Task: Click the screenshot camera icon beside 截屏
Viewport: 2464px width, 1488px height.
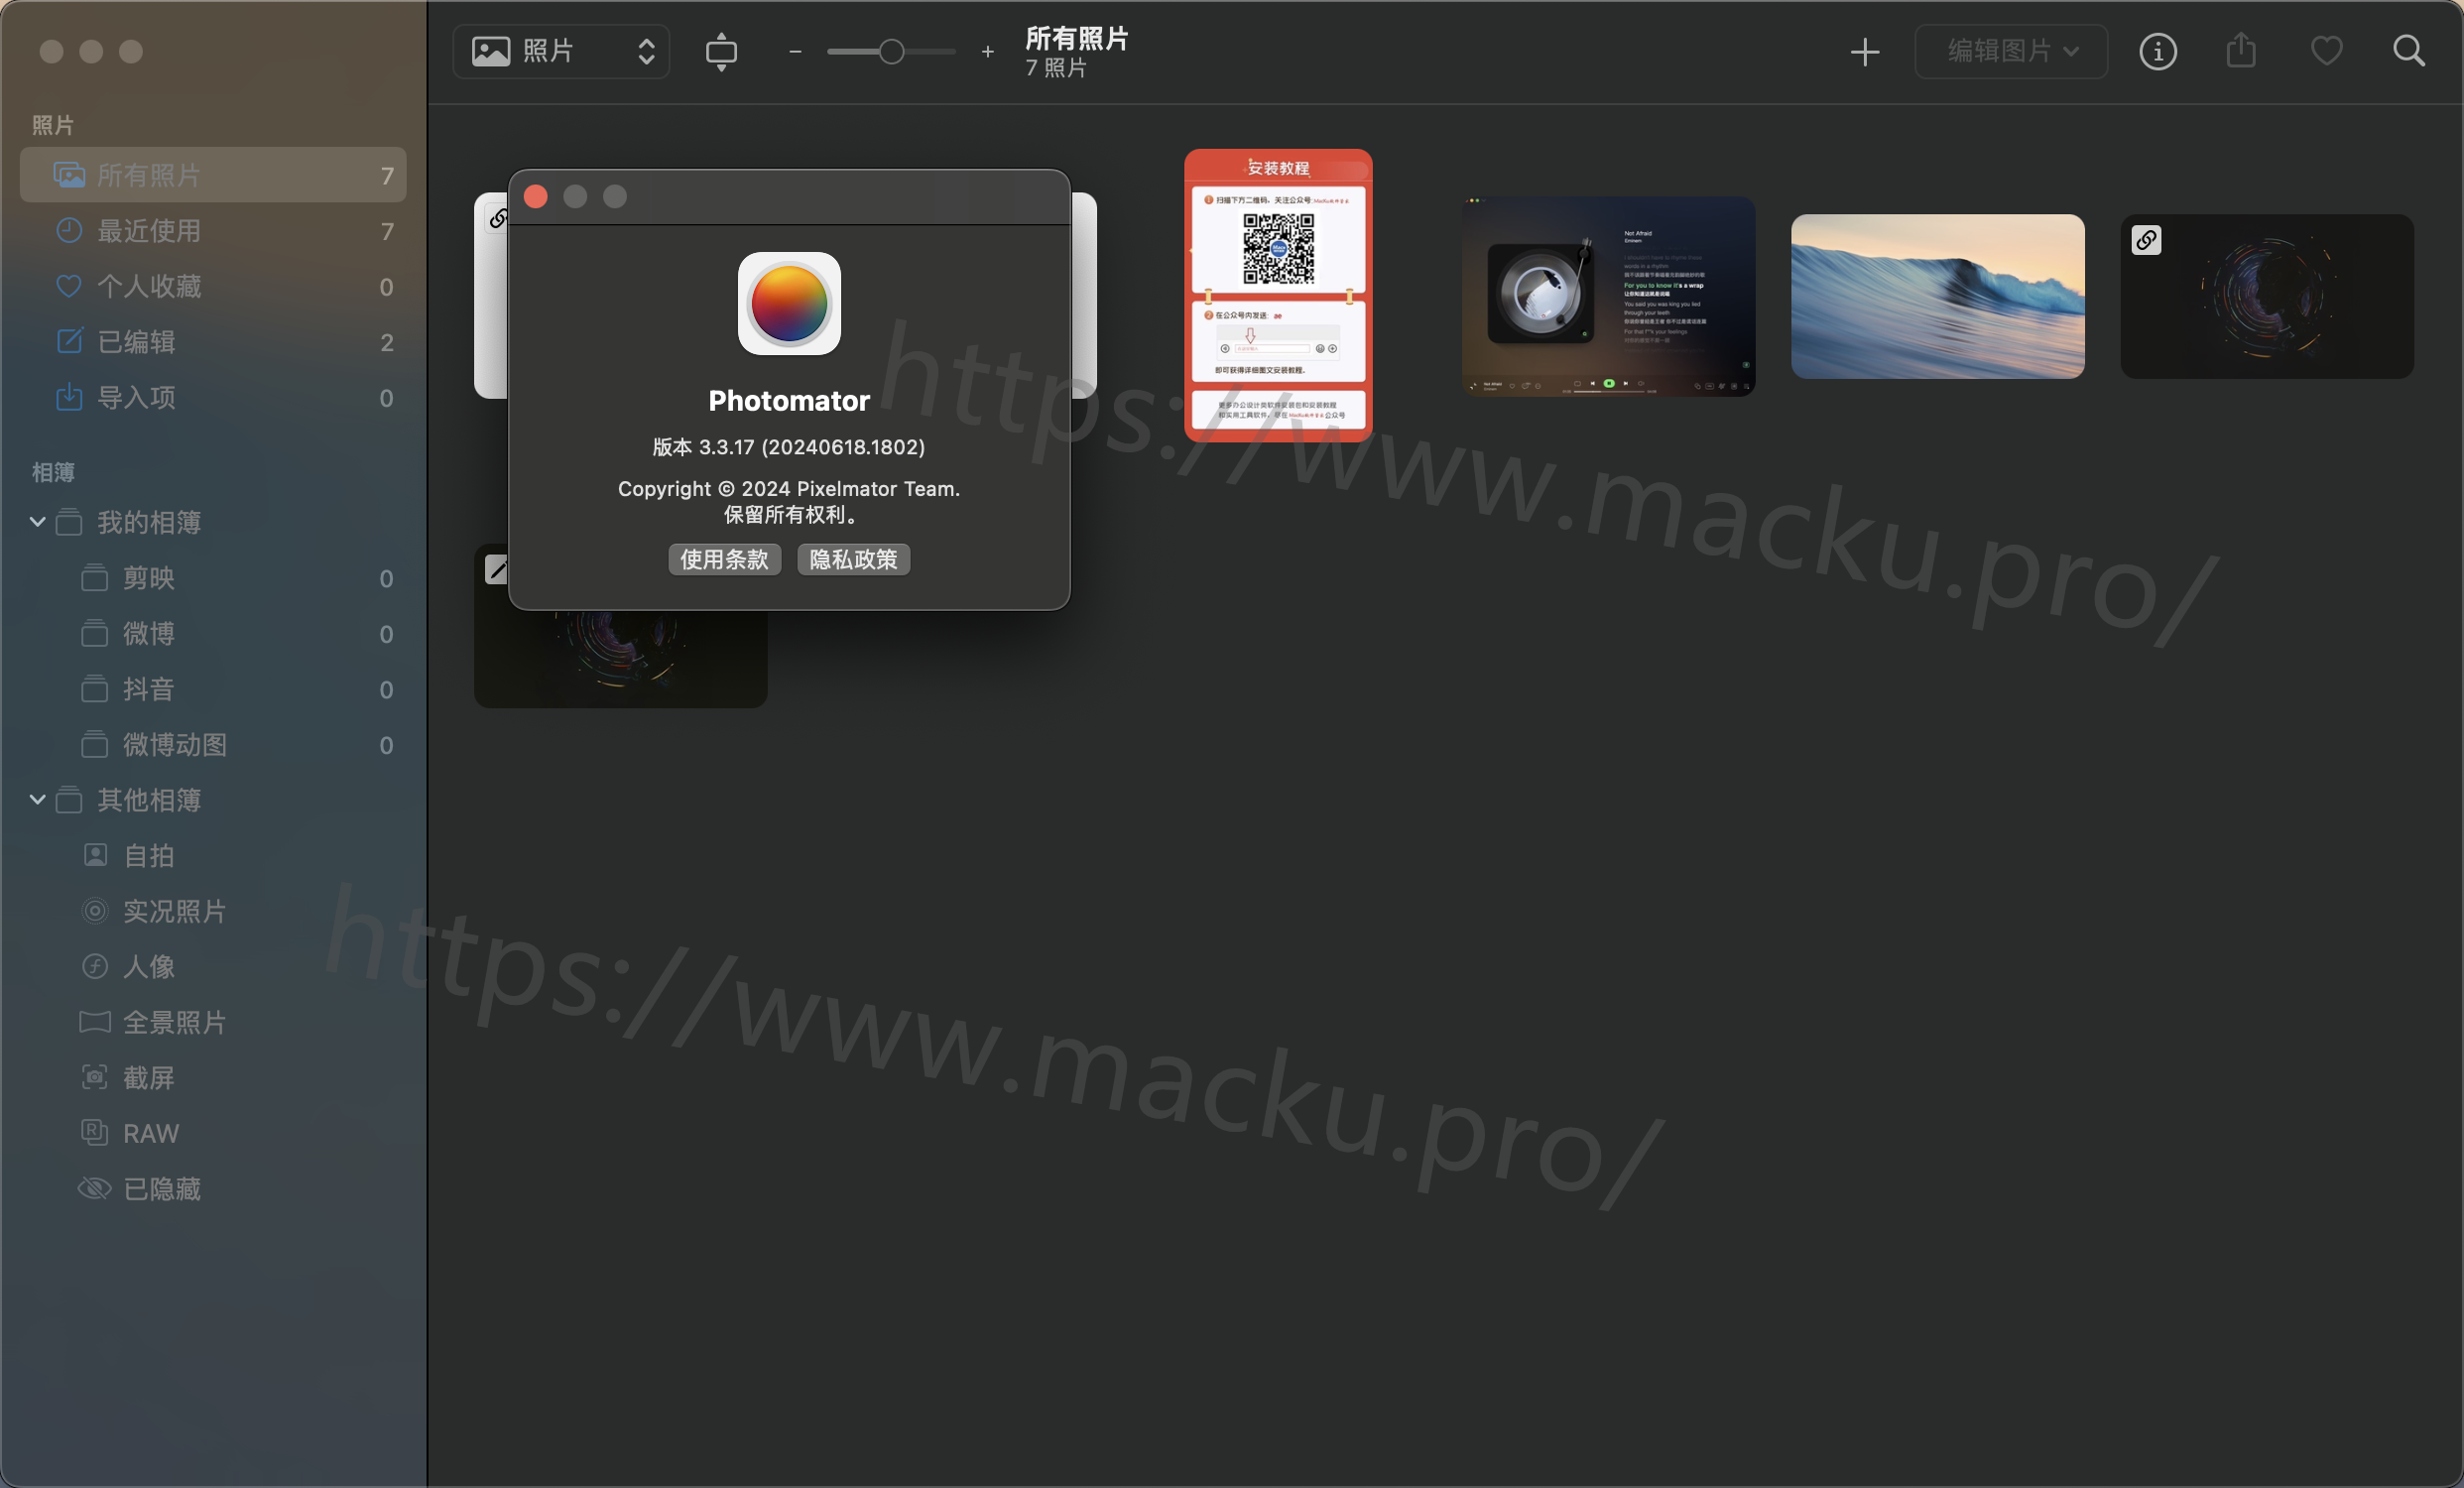Action: point(94,1077)
